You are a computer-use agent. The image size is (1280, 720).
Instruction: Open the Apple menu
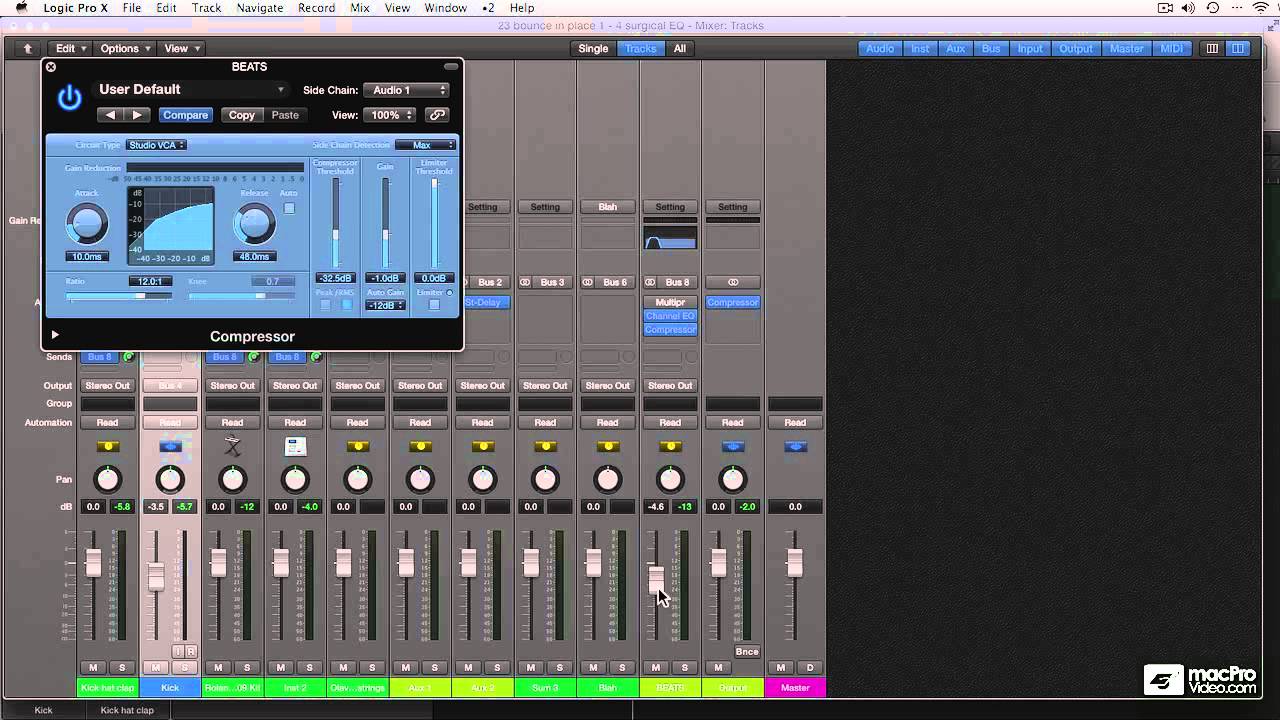click(21, 8)
